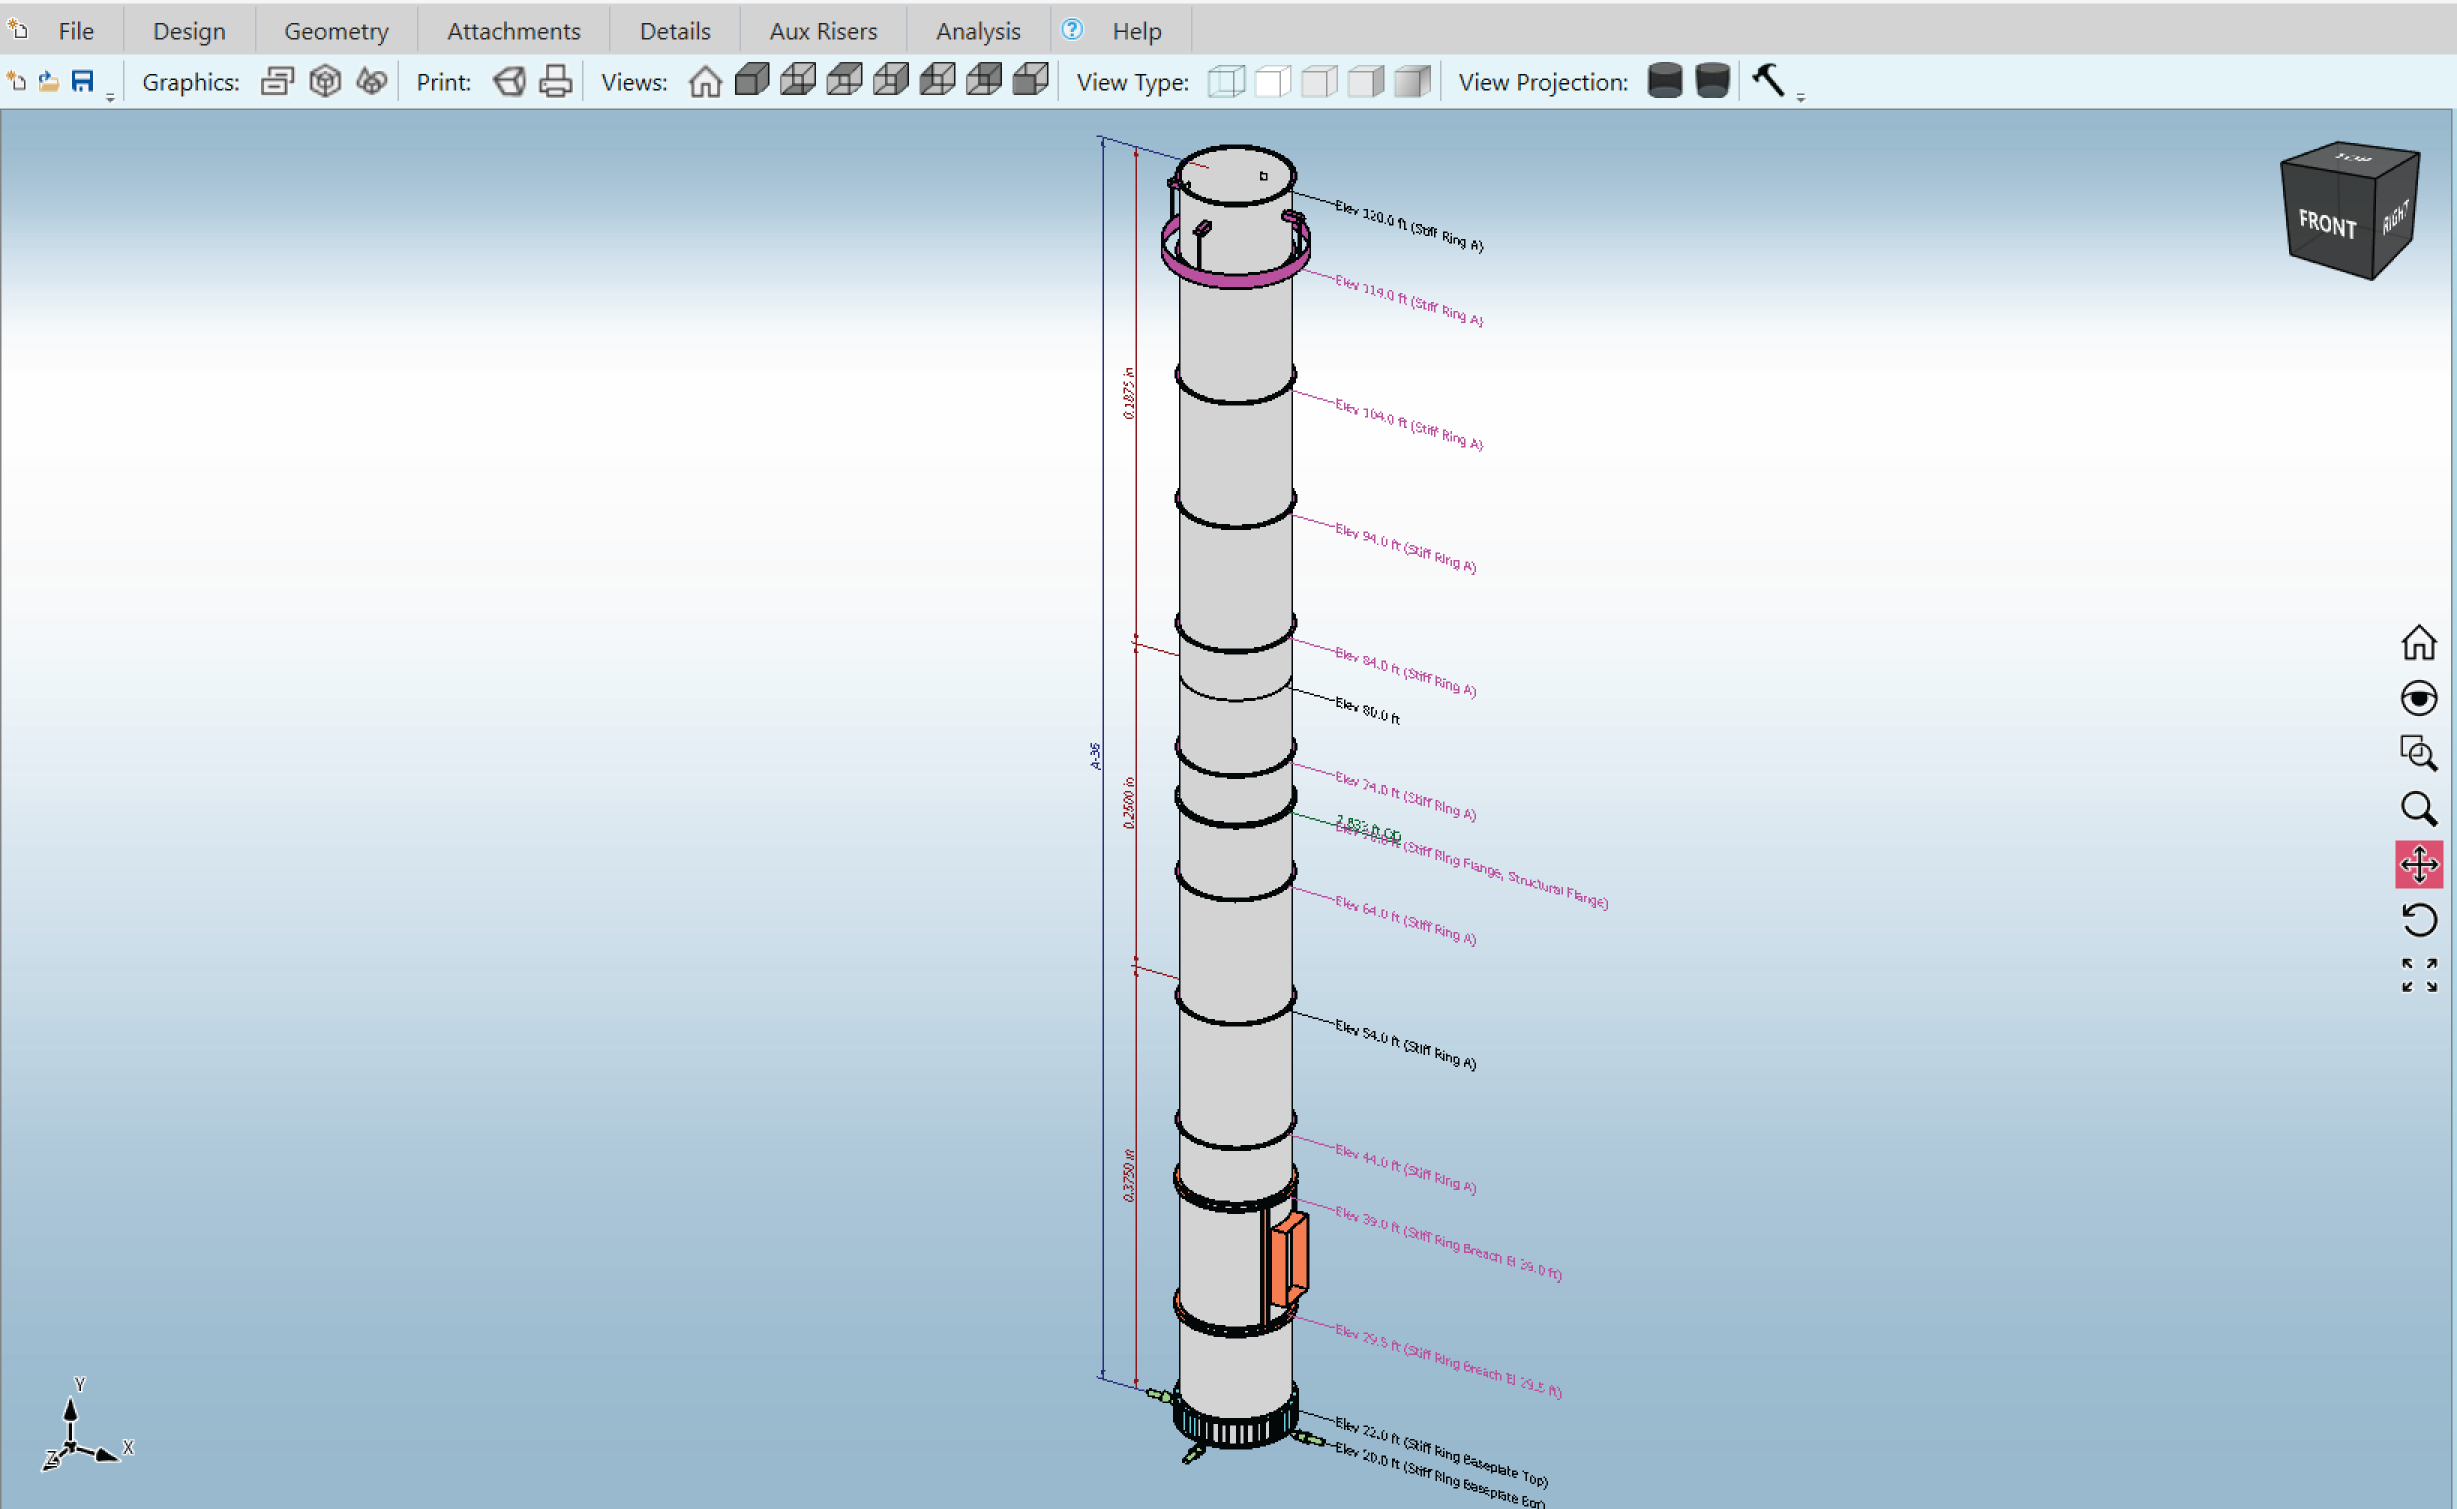Select the wireframe View Type cube
The width and height of the screenshot is (2457, 1509).
pos(1226,81)
